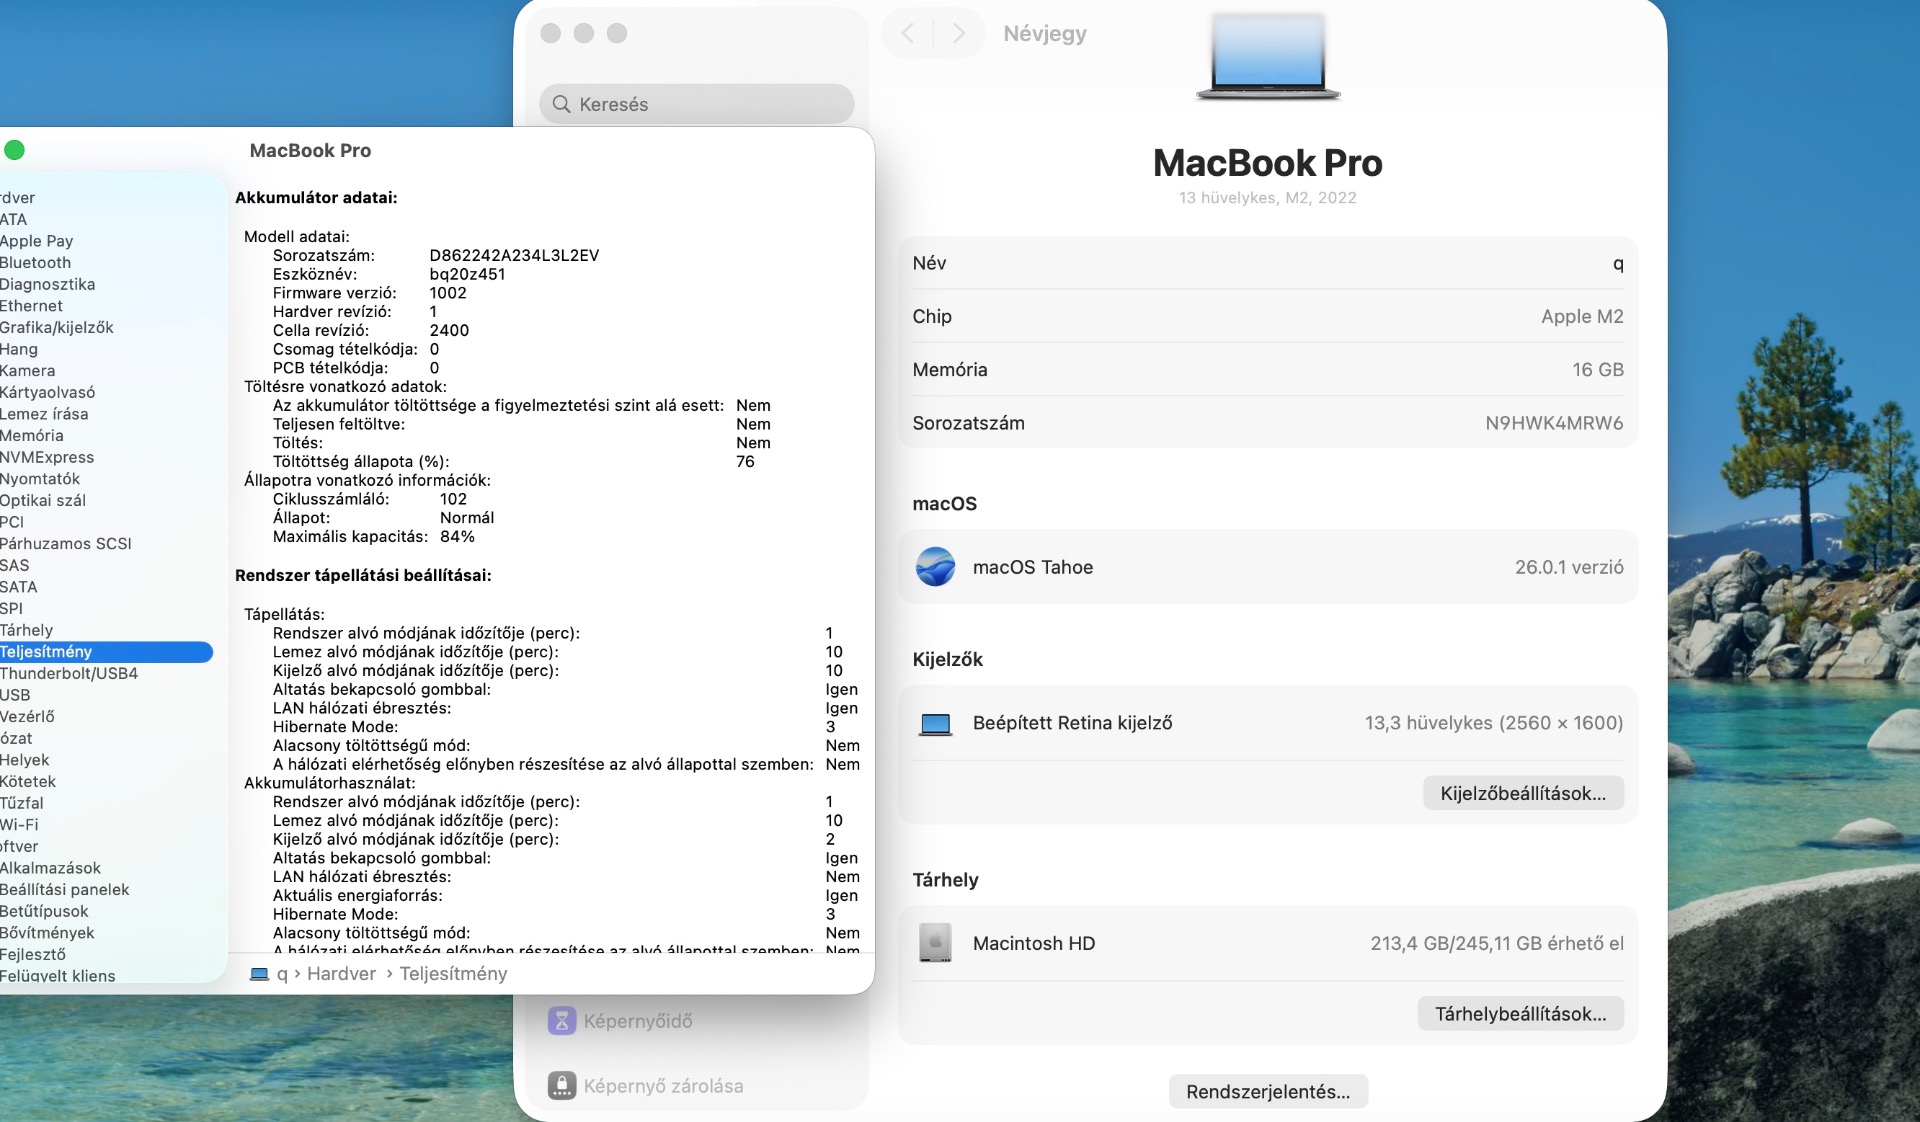Select Wi-Fi in the sidebar list
This screenshot has height=1122, width=1920.
[x=19, y=824]
